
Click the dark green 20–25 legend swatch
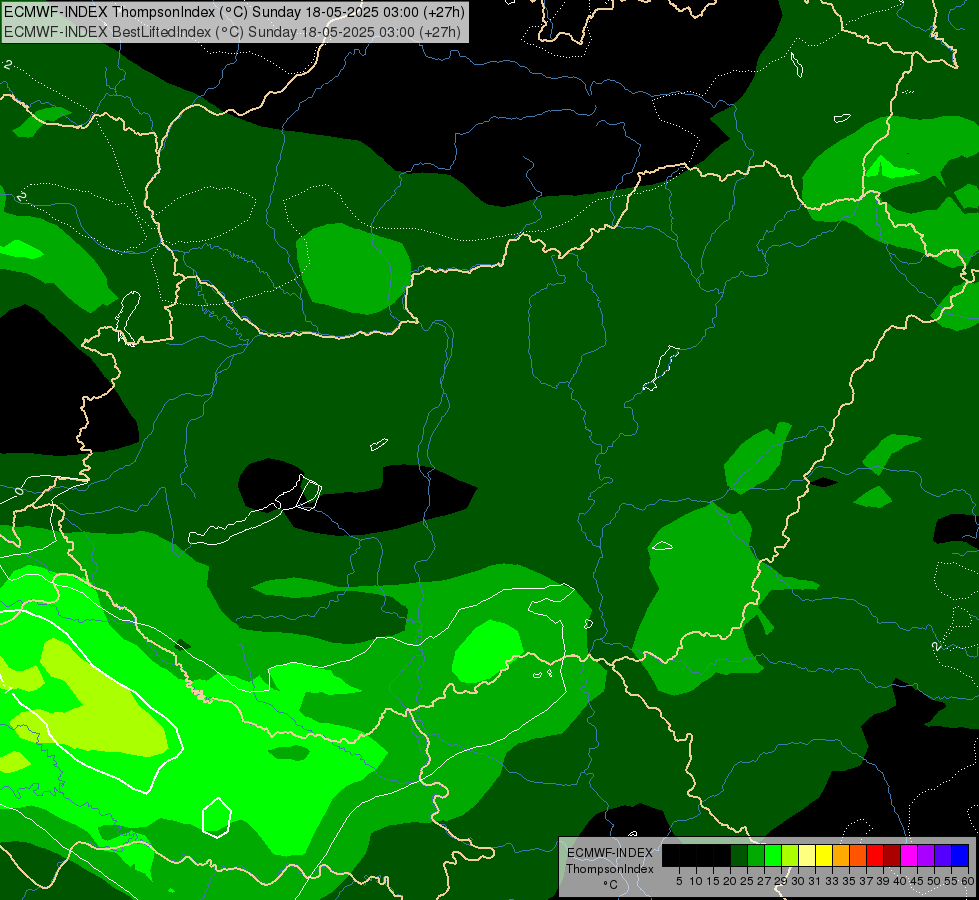click(739, 855)
